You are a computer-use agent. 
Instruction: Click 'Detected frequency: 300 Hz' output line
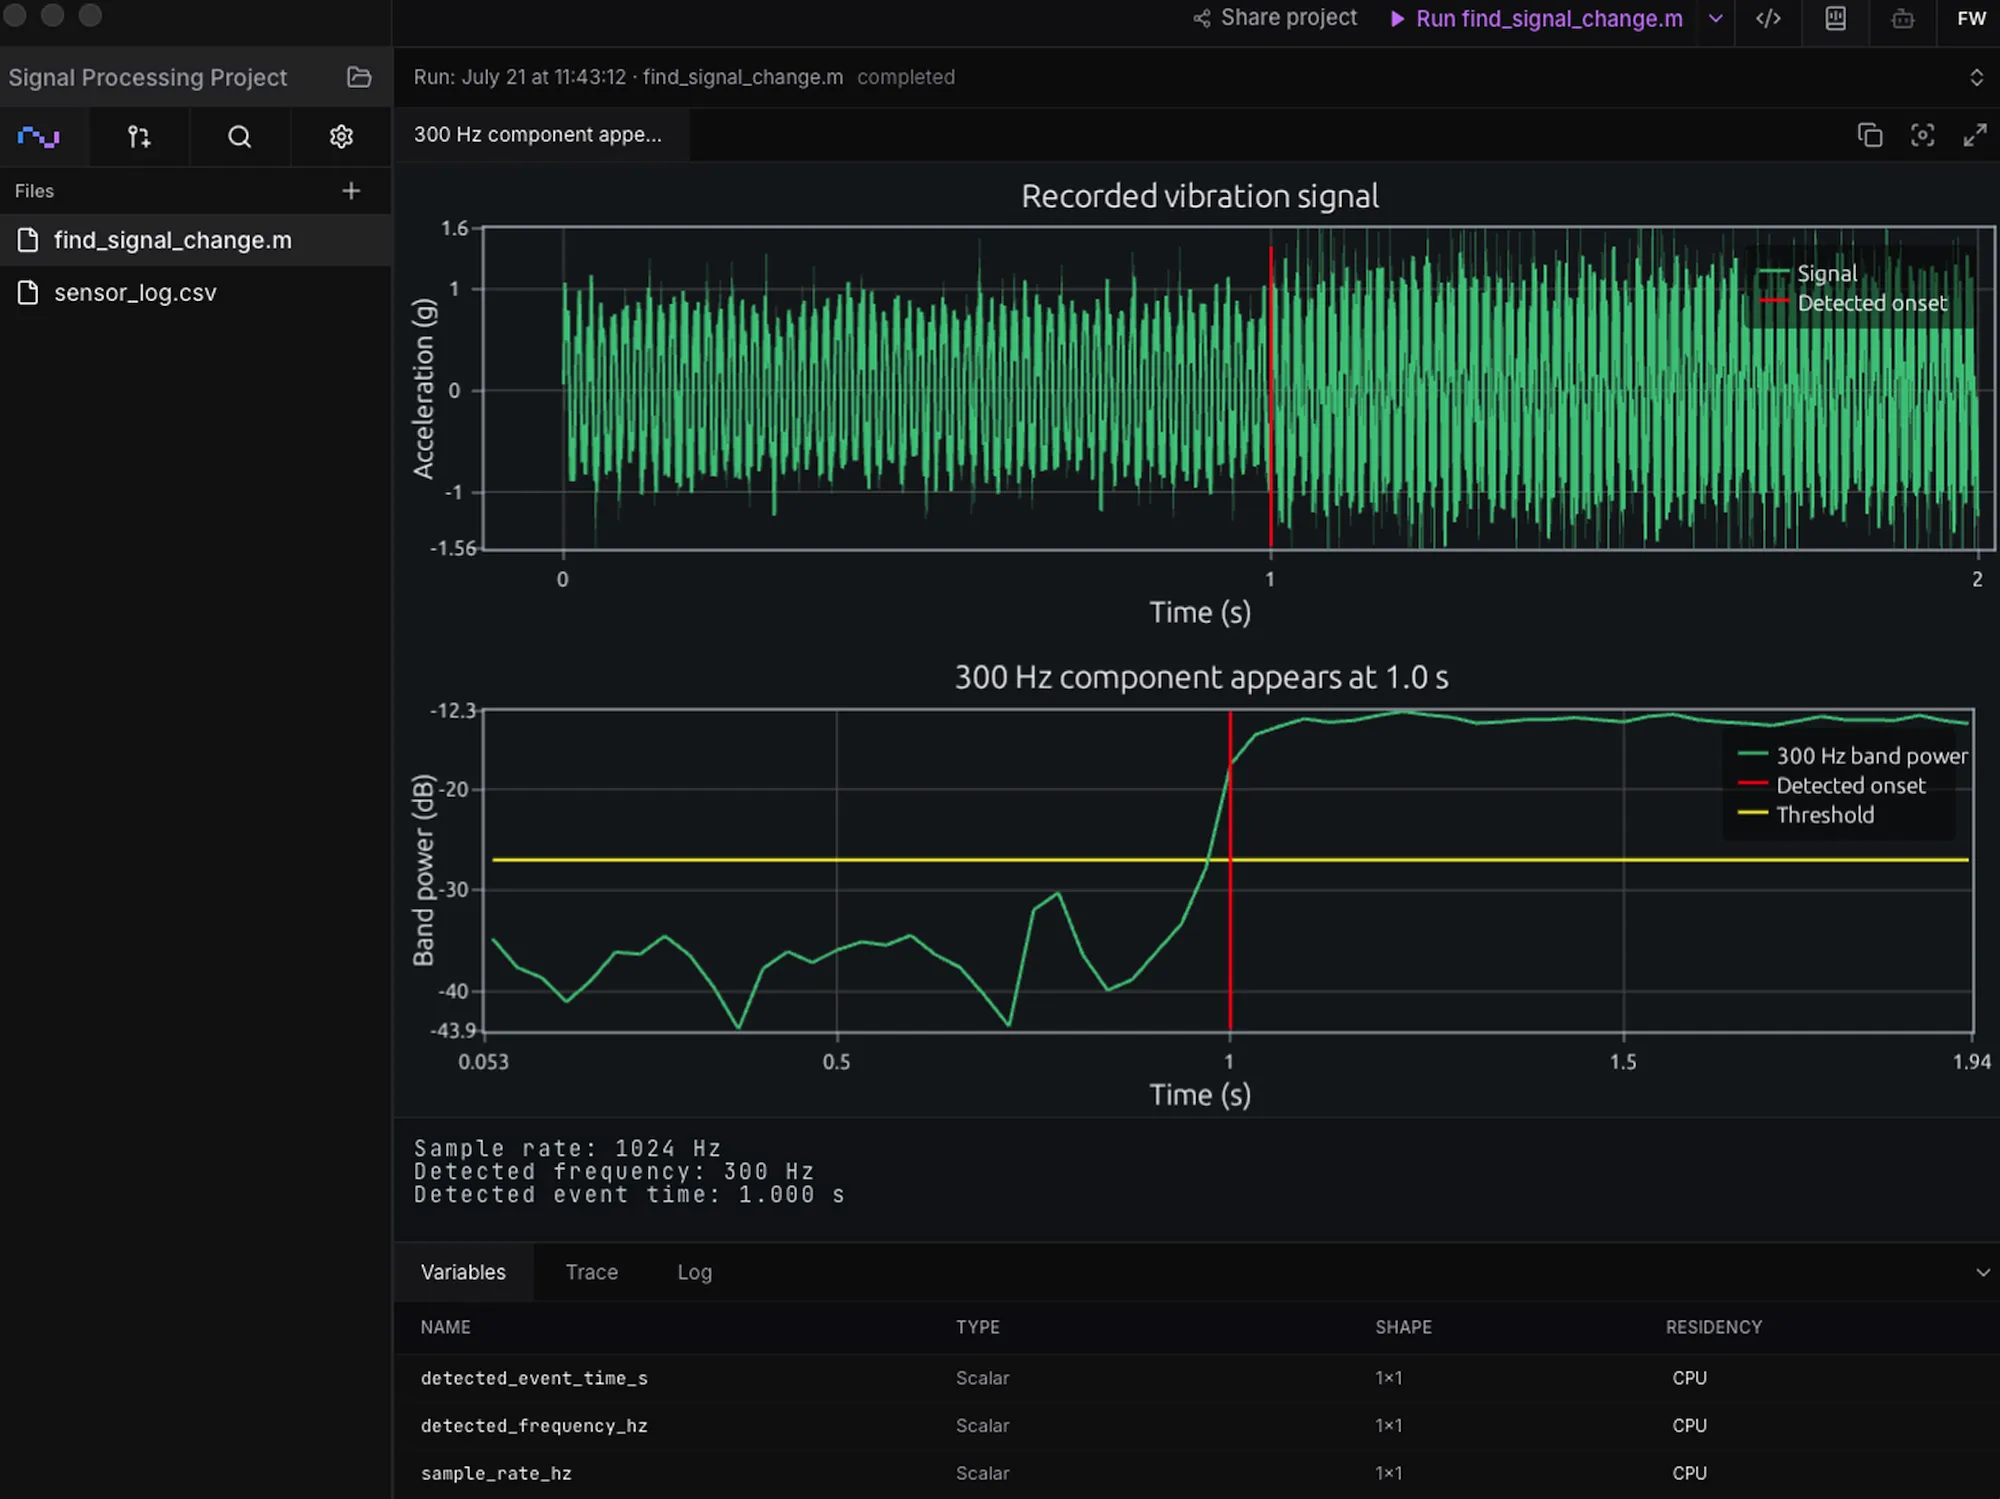coord(614,1171)
